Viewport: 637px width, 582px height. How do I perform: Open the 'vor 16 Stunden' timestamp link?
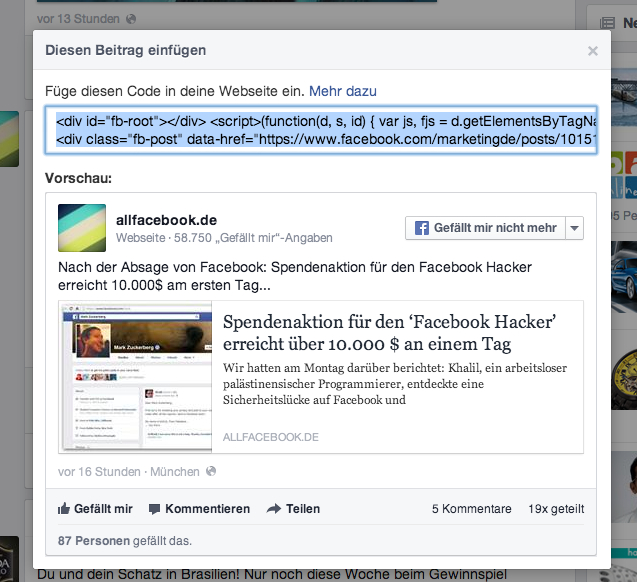point(99,472)
